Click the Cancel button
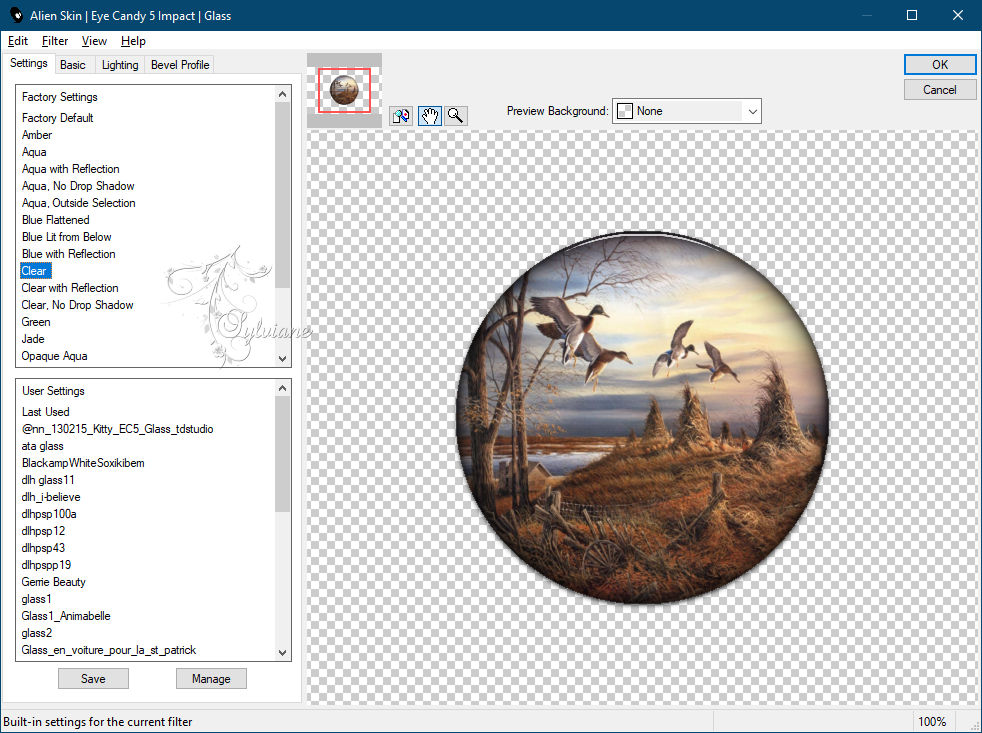Viewport: 982px width, 733px height. click(x=939, y=90)
